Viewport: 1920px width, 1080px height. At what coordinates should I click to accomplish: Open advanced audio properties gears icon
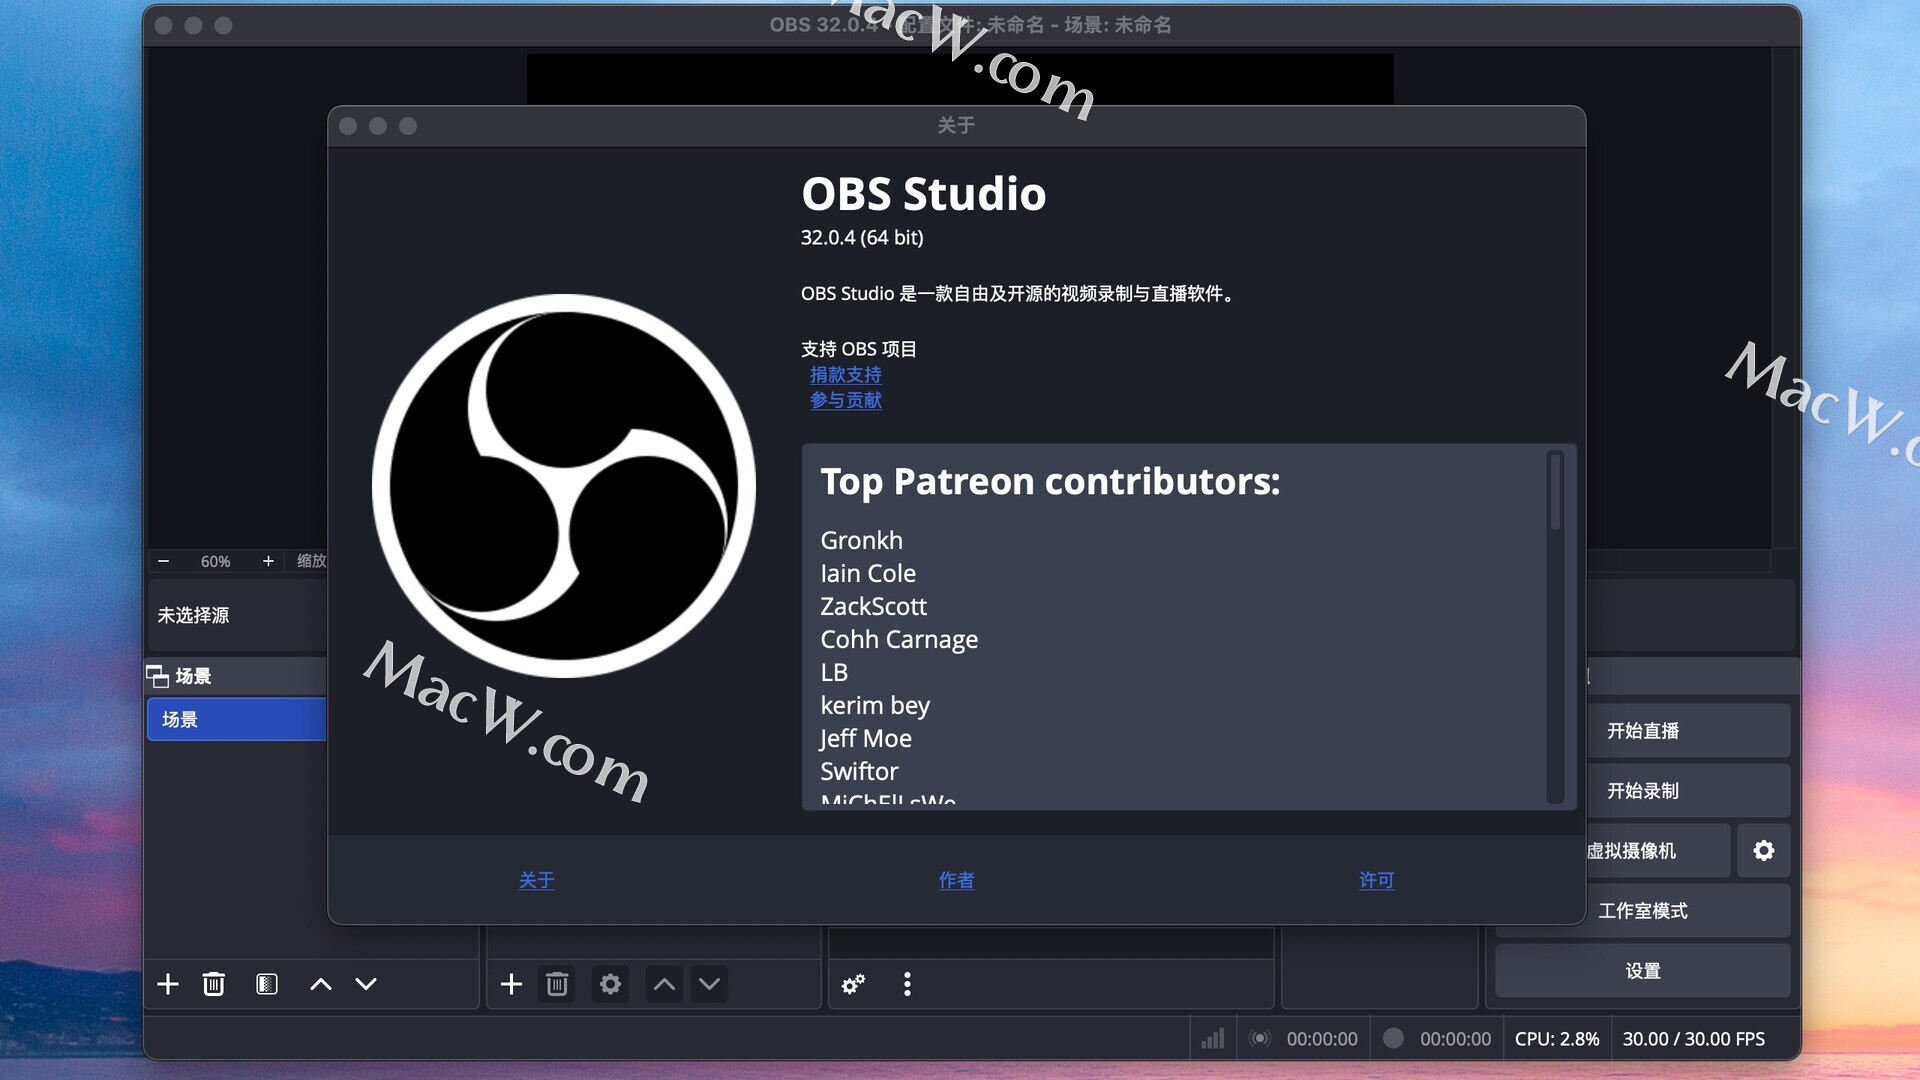(x=853, y=984)
